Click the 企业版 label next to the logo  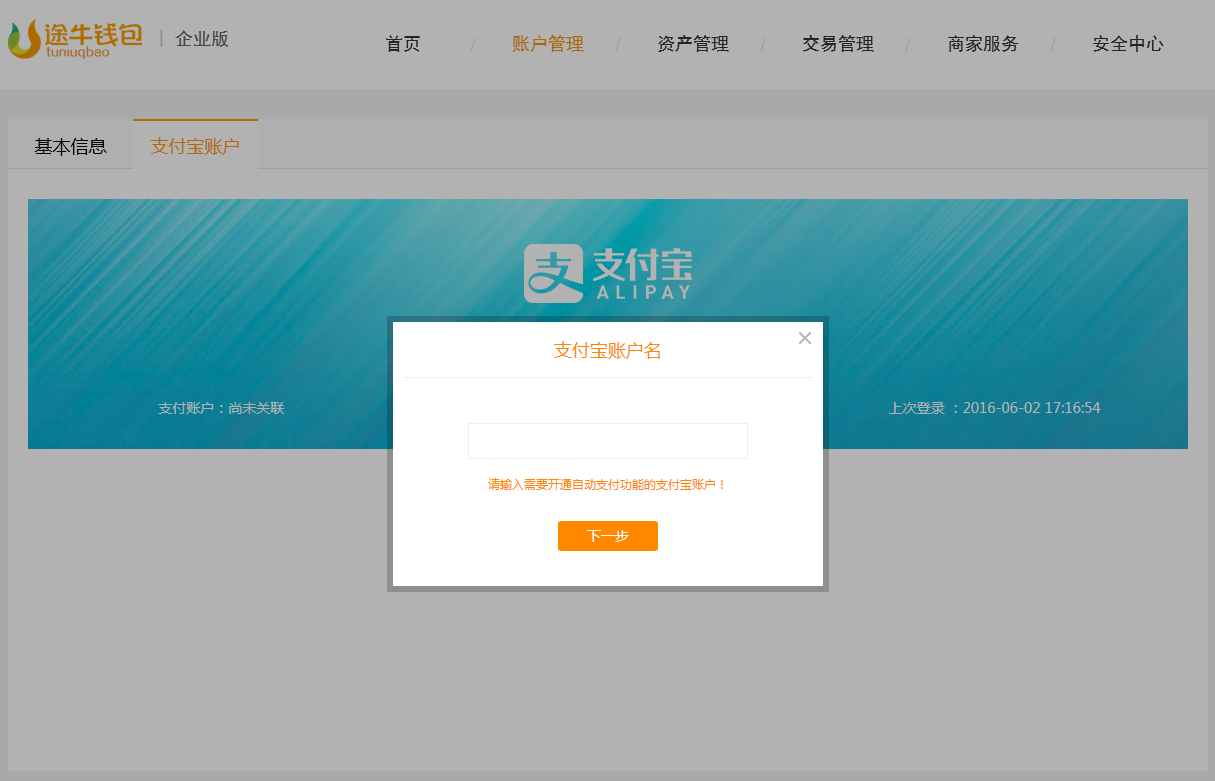(x=202, y=39)
